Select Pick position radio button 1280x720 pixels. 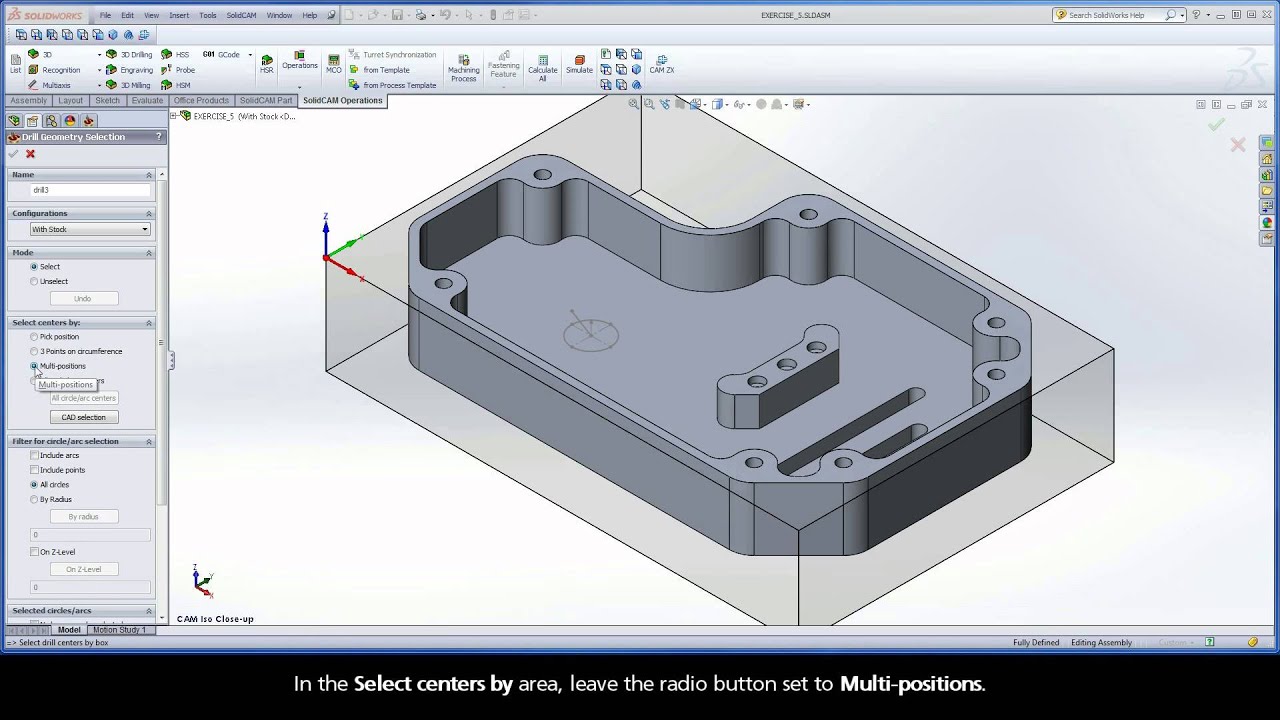point(34,337)
